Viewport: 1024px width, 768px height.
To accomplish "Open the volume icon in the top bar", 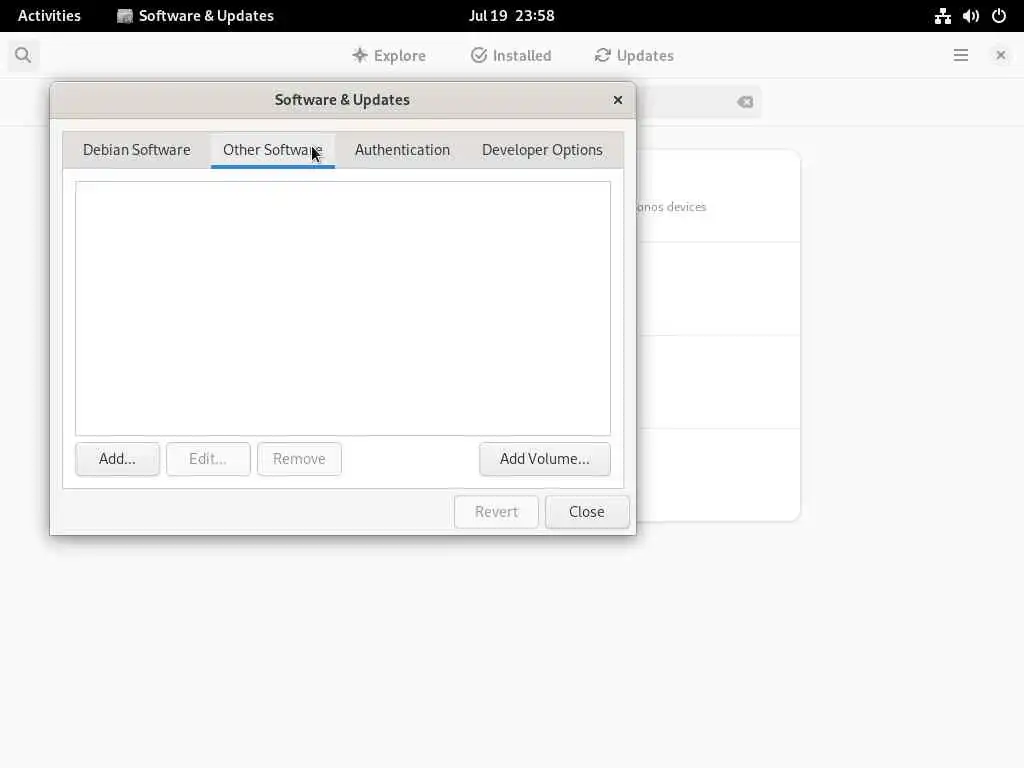I will pos(970,16).
